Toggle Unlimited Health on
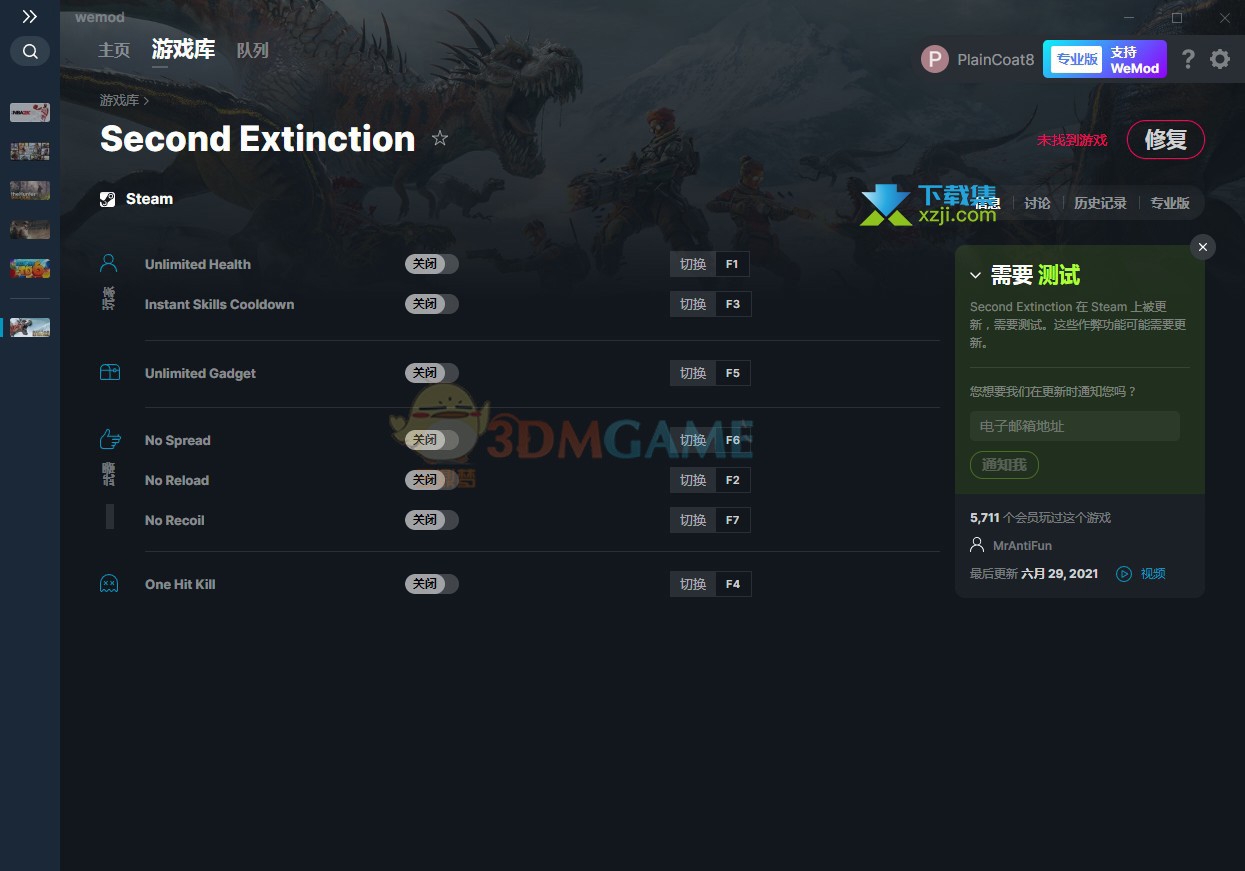The image size is (1245, 871). (432, 264)
